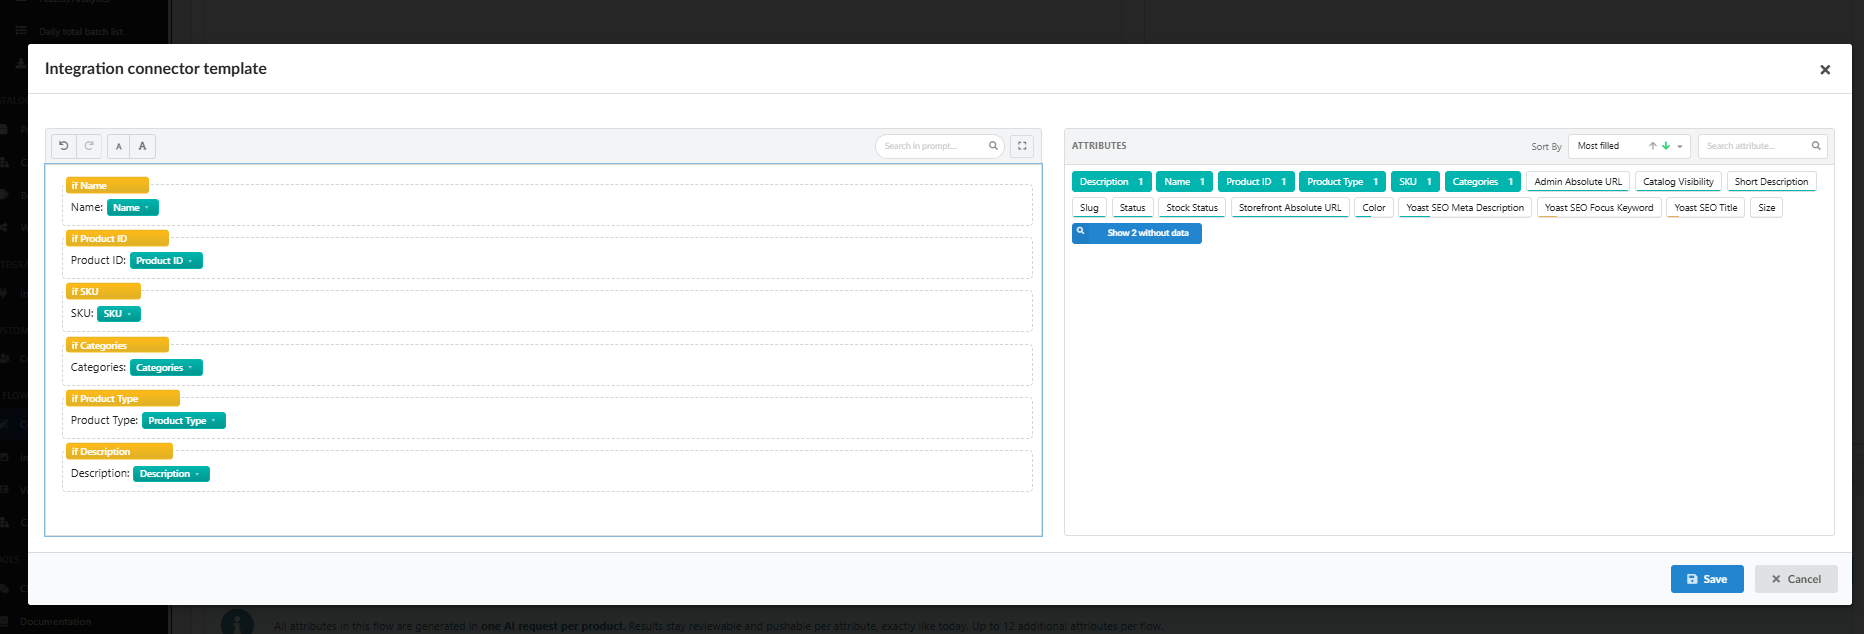Insert the Name attribute from attributes panel

pos(1184,182)
